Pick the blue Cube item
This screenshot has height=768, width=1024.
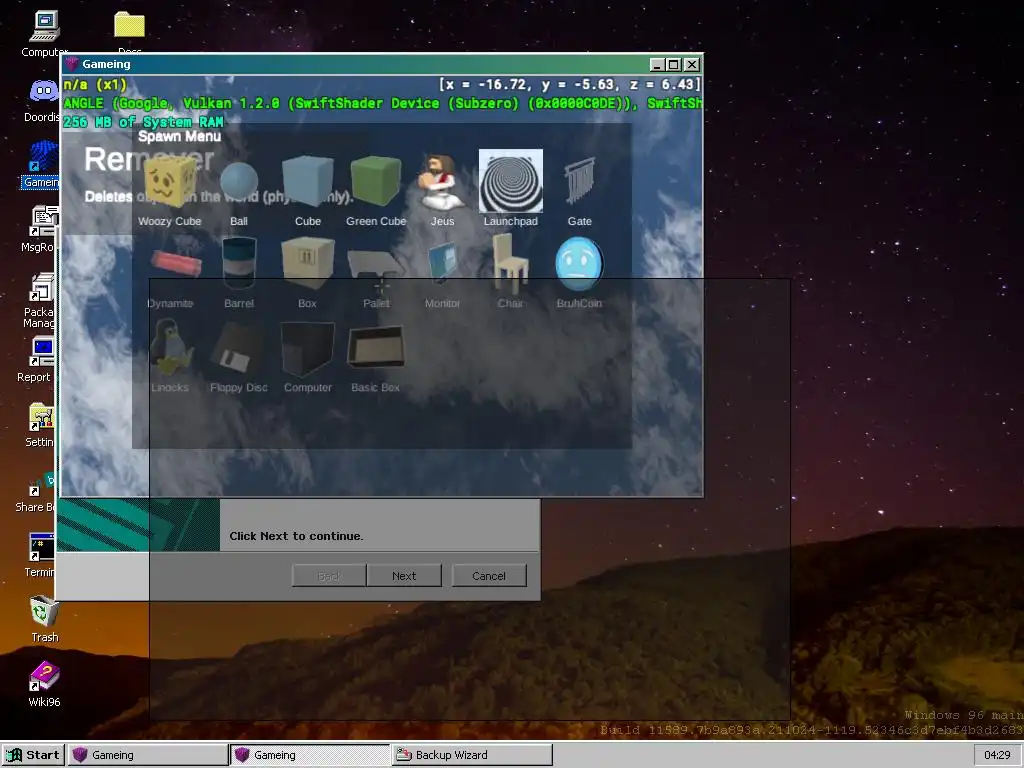click(308, 189)
